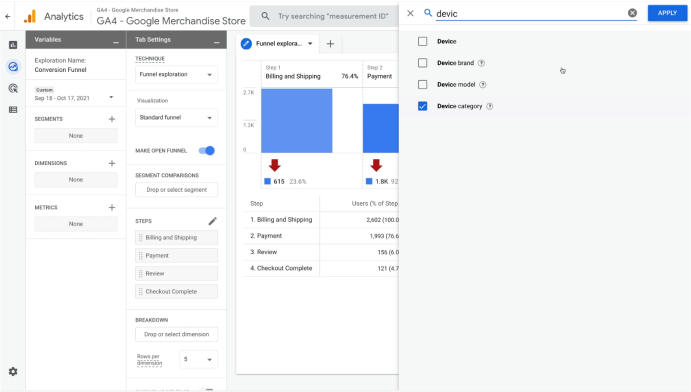Image resolution: width=691 pixels, height=392 pixels.
Task: Check the Device brand checkbox
Action: tap(423, 63)
